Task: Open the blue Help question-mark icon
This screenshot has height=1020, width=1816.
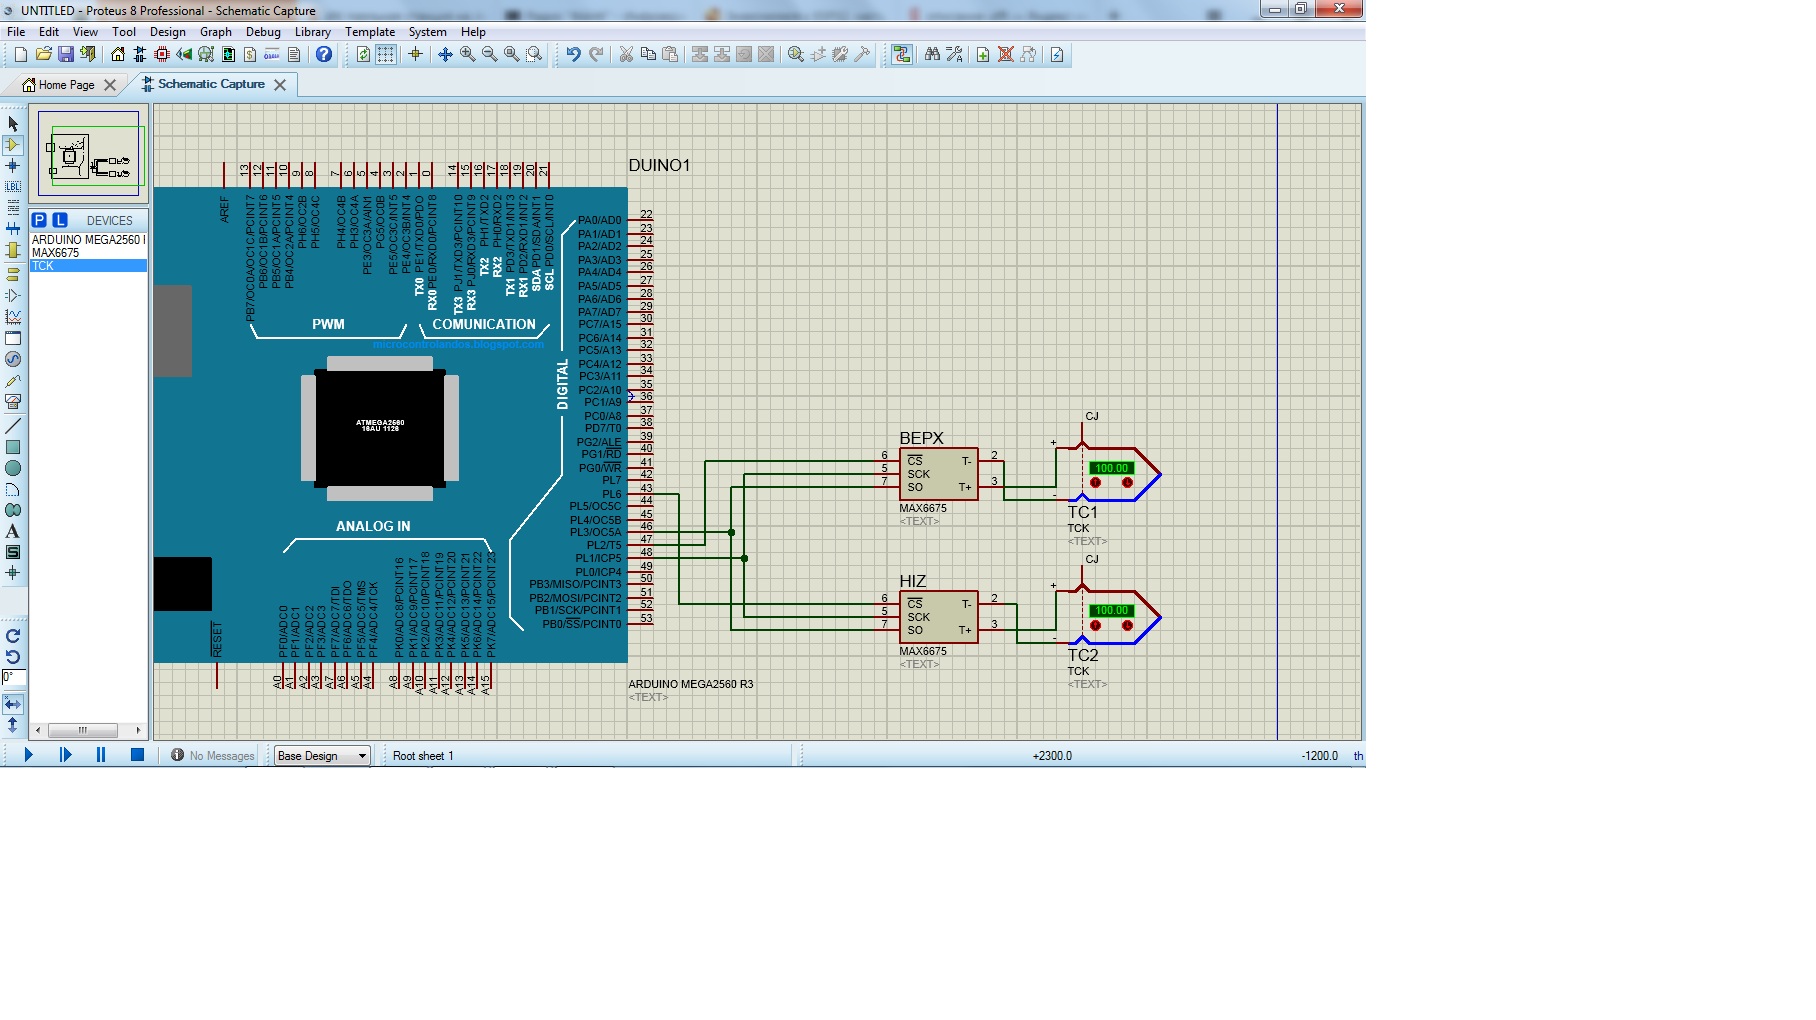Action: (324, 54)
